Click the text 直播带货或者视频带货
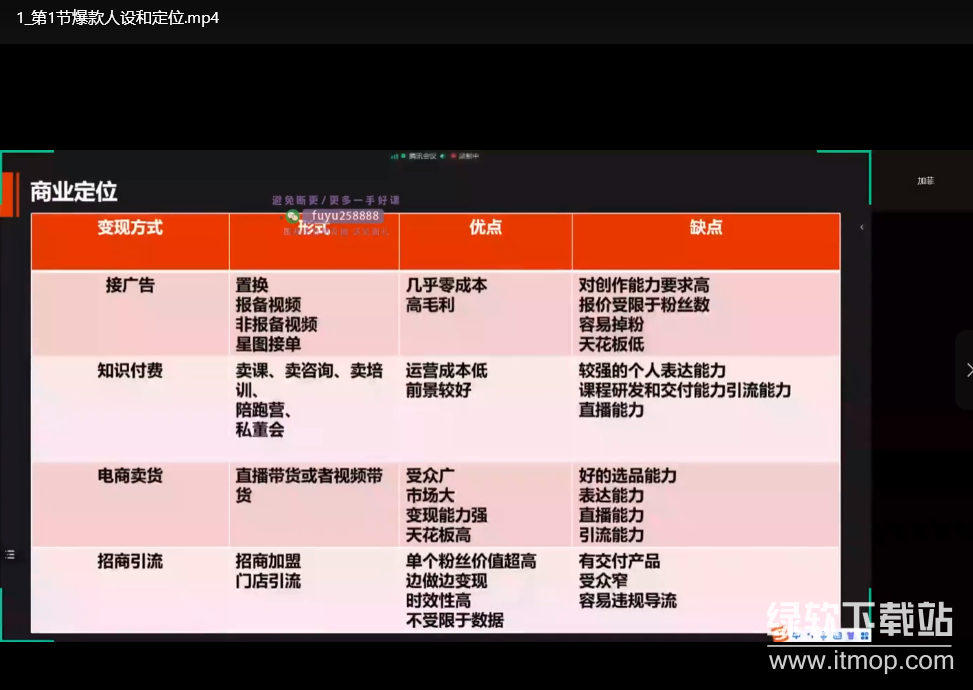The image size is (973, 690). [x=308, y=485]
